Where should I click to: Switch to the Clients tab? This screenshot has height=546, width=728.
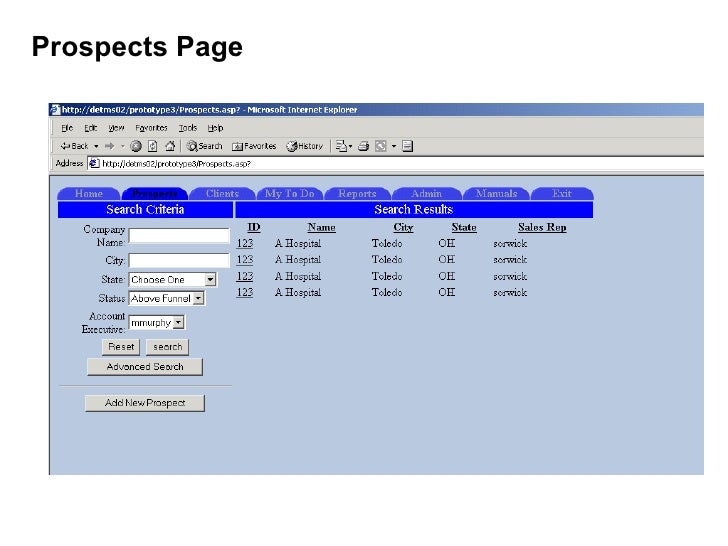tap(222, 194)
